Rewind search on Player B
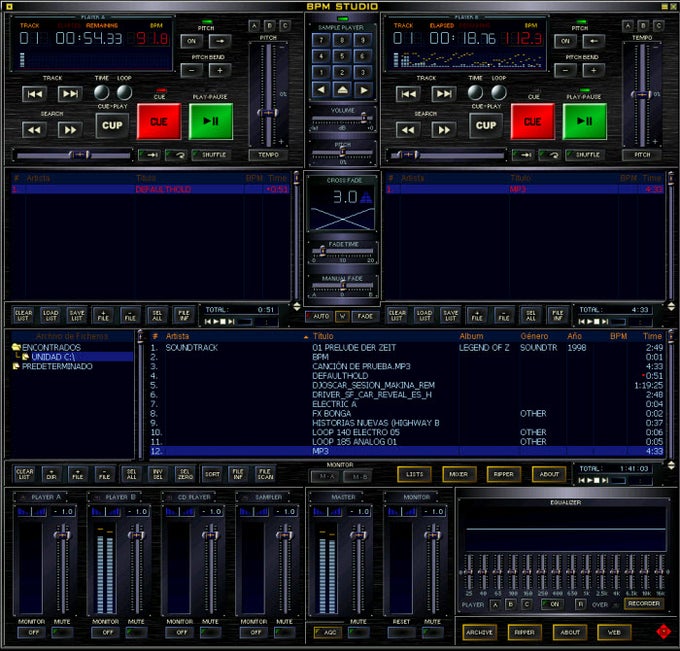Viewport: 680px width, 651px height. click(409, 130)
